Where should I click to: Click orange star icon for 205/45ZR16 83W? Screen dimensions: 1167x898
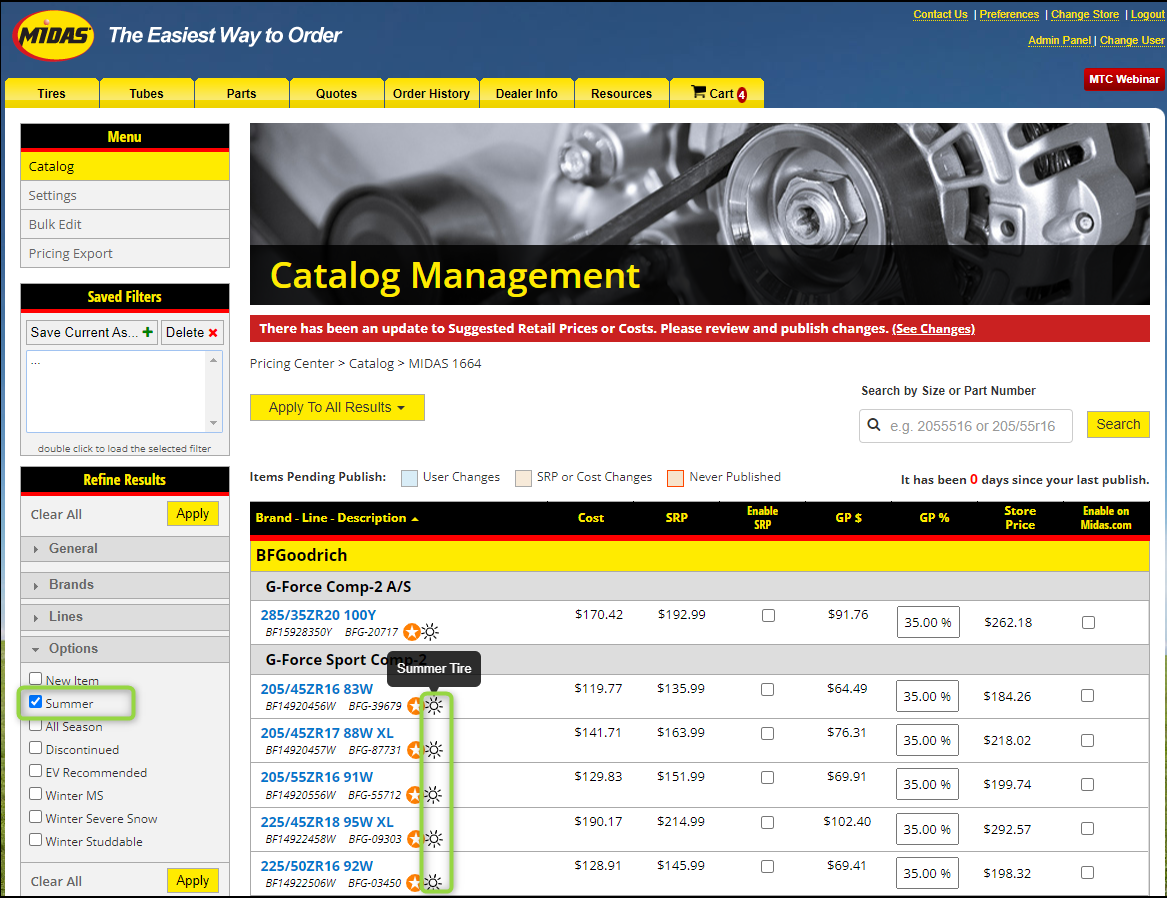(x=415, y=705)
